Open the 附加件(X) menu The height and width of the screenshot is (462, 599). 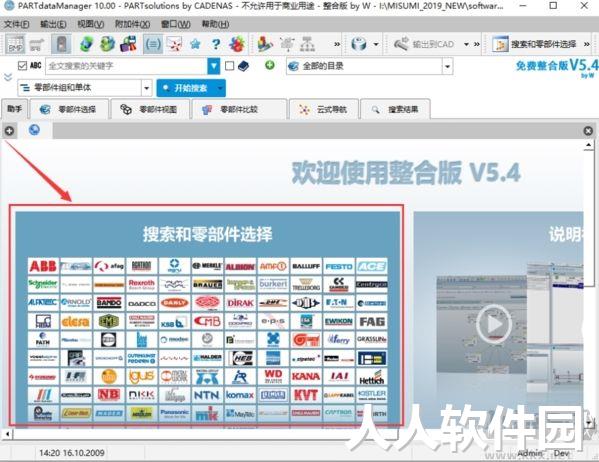[x=132, y=24]
